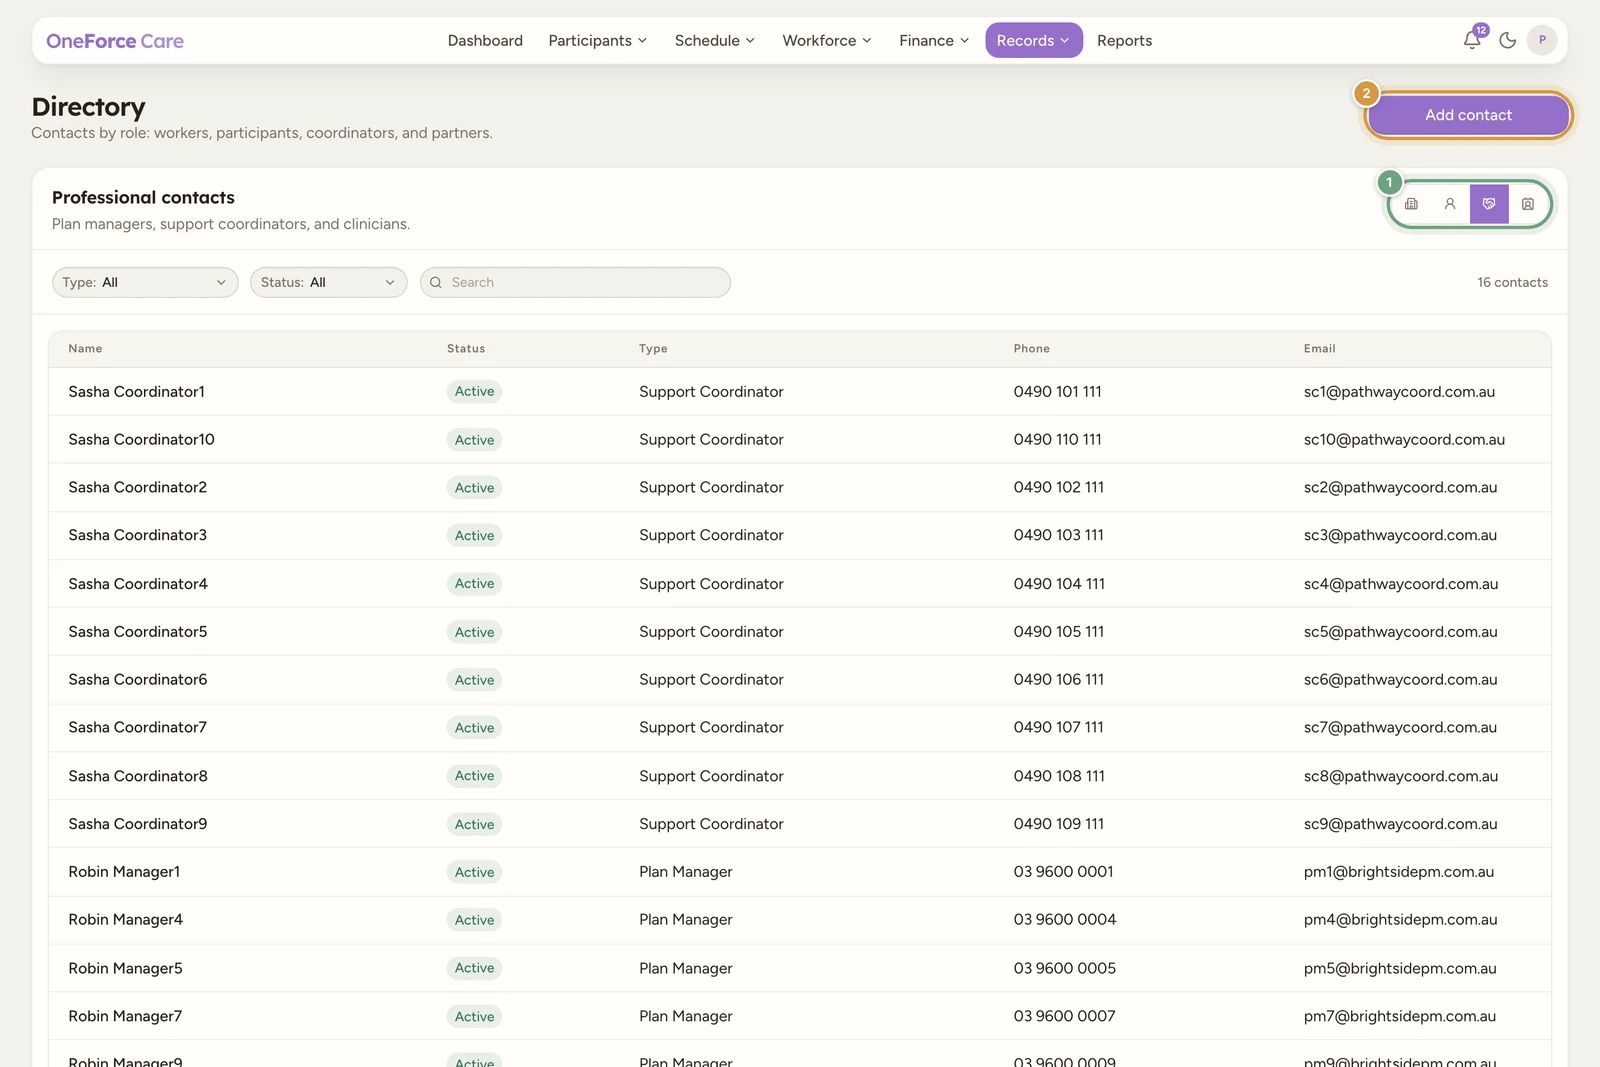
Task: Open the Sasha Coordinator1 contact
Action: [136, 392]
